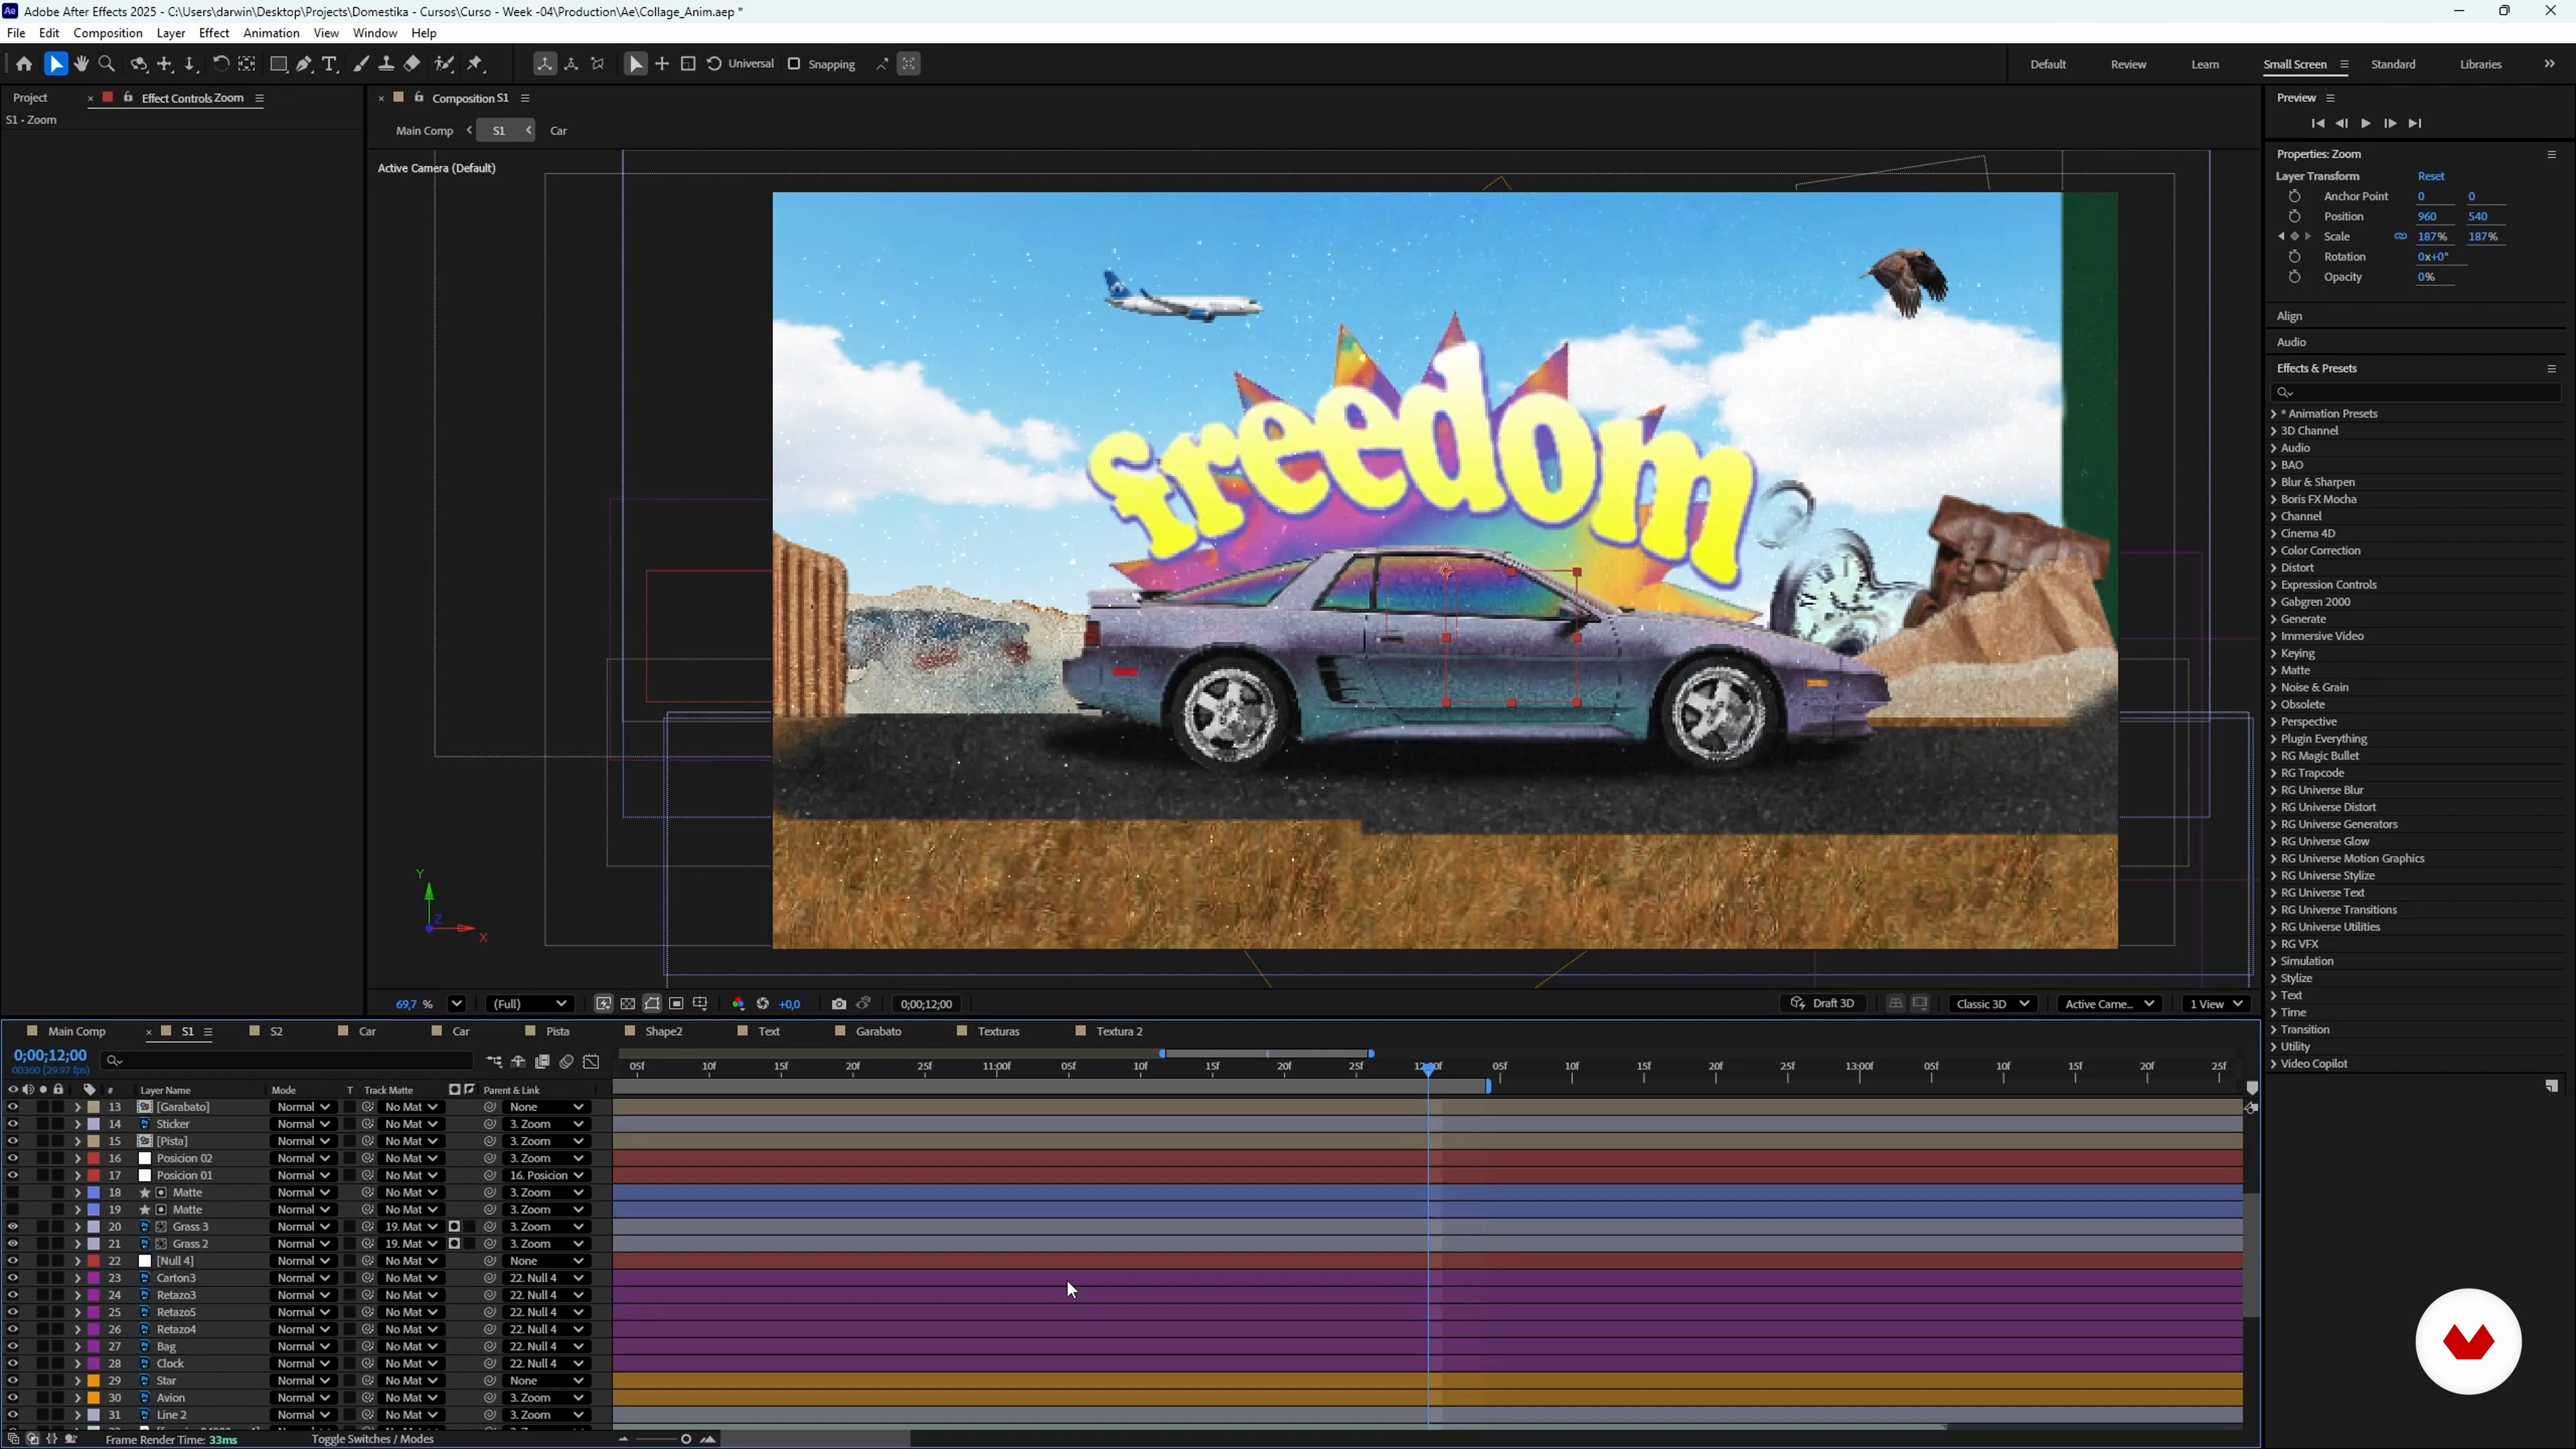Click the Home icon in toolbar
This screenshot has width=2576, height=1449.
pos(24,64)
